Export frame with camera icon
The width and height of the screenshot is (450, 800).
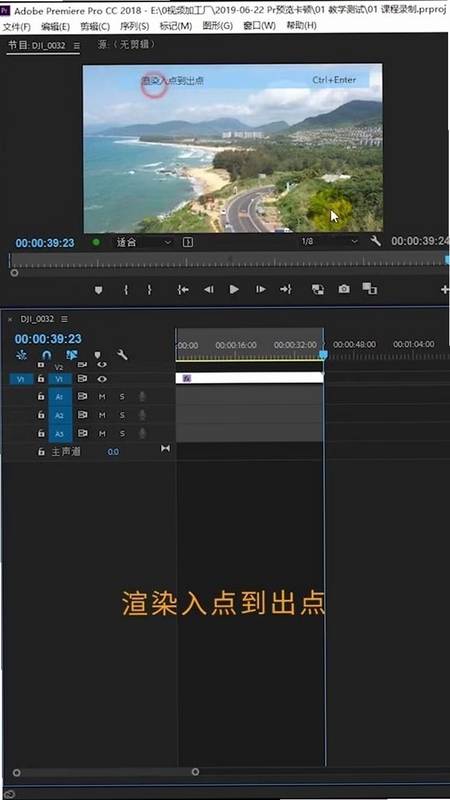coord(344,289)
